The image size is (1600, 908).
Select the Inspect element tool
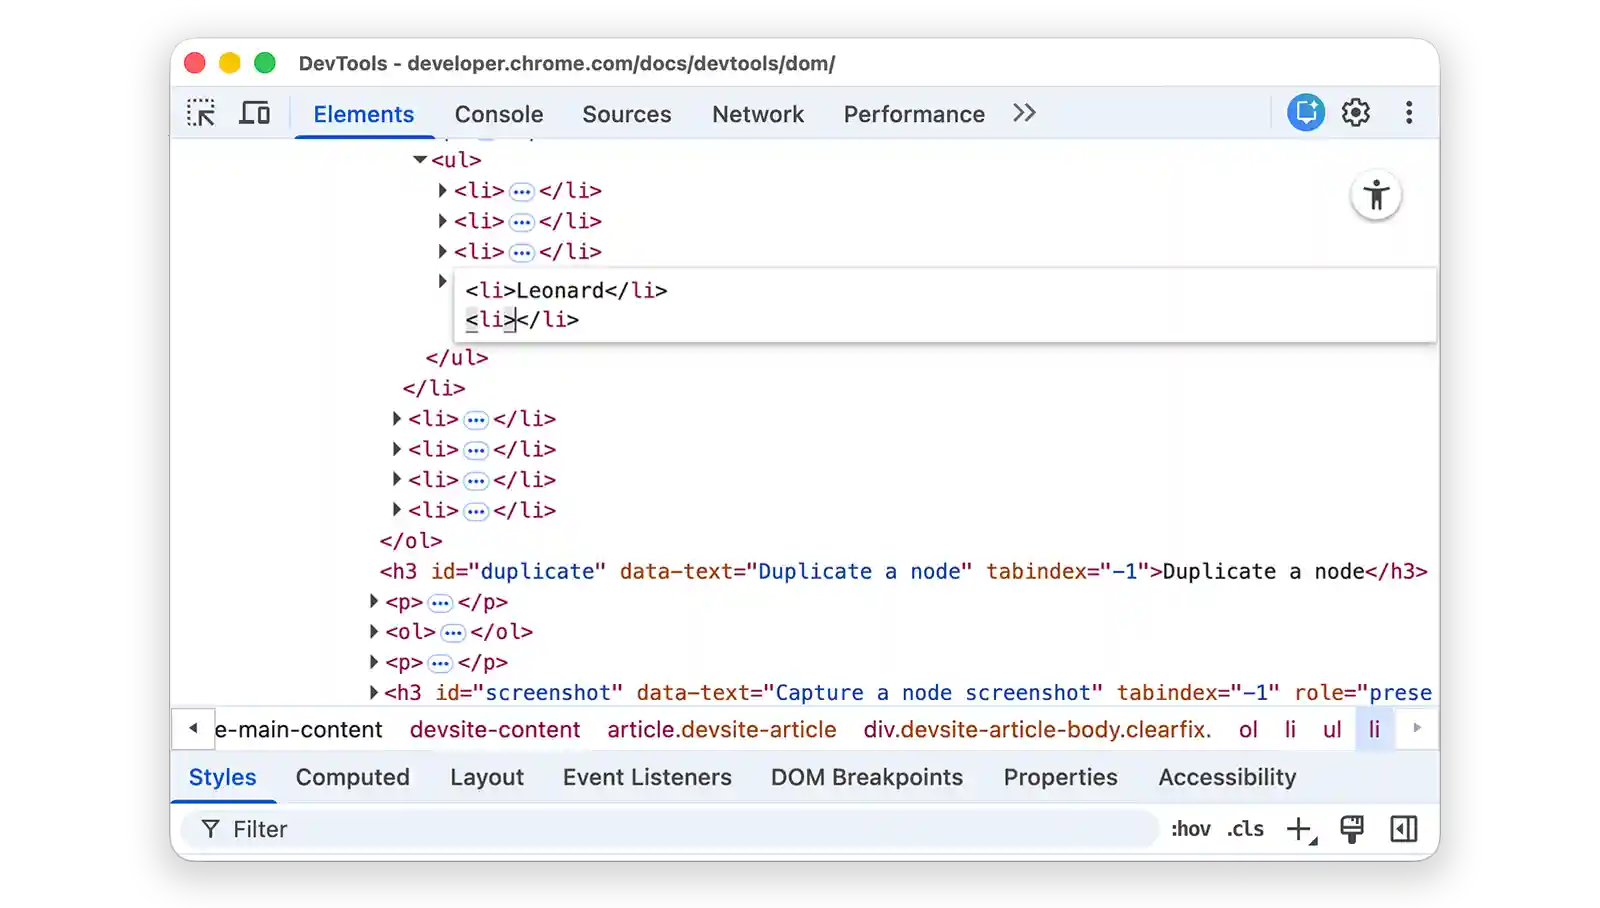click(201, 112)
